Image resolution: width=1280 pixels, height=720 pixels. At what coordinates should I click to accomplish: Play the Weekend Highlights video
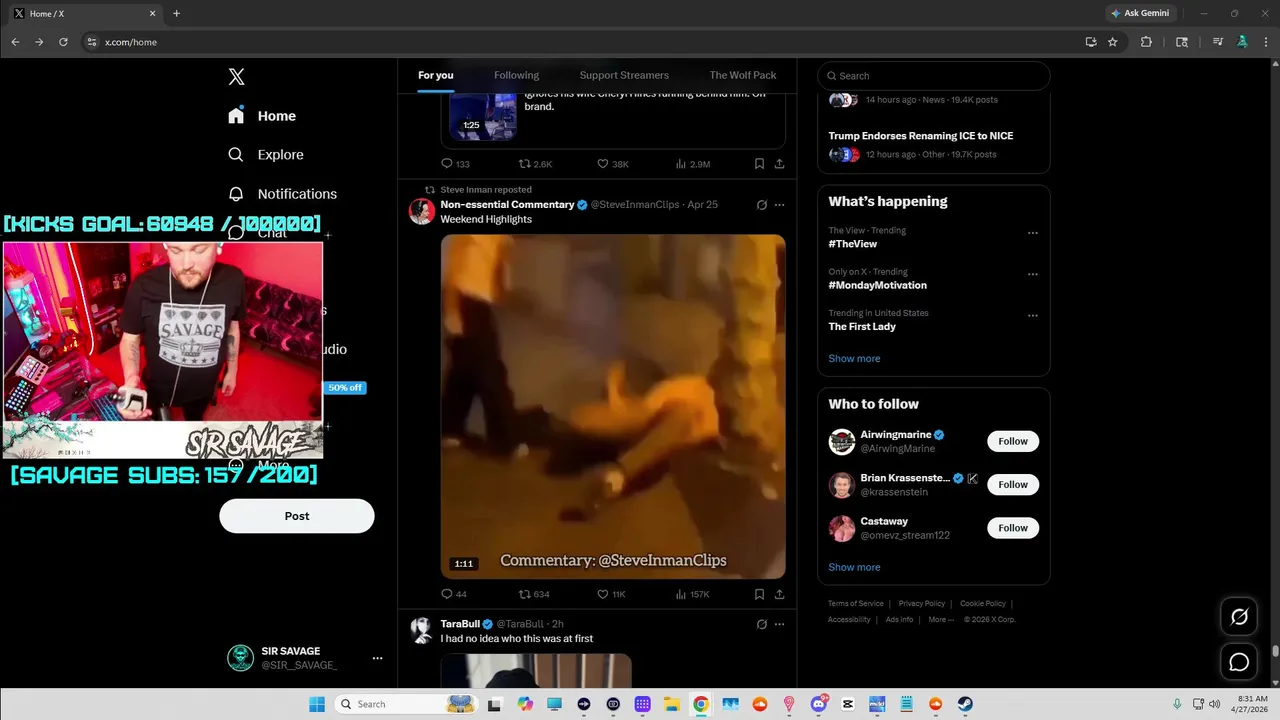pos(613,406)
